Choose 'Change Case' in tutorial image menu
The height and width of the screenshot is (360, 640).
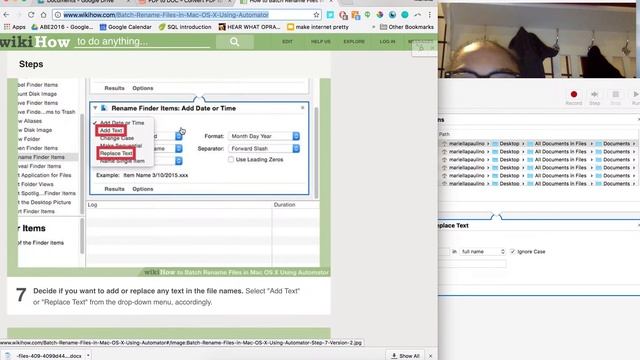click(x=117, y=138)
